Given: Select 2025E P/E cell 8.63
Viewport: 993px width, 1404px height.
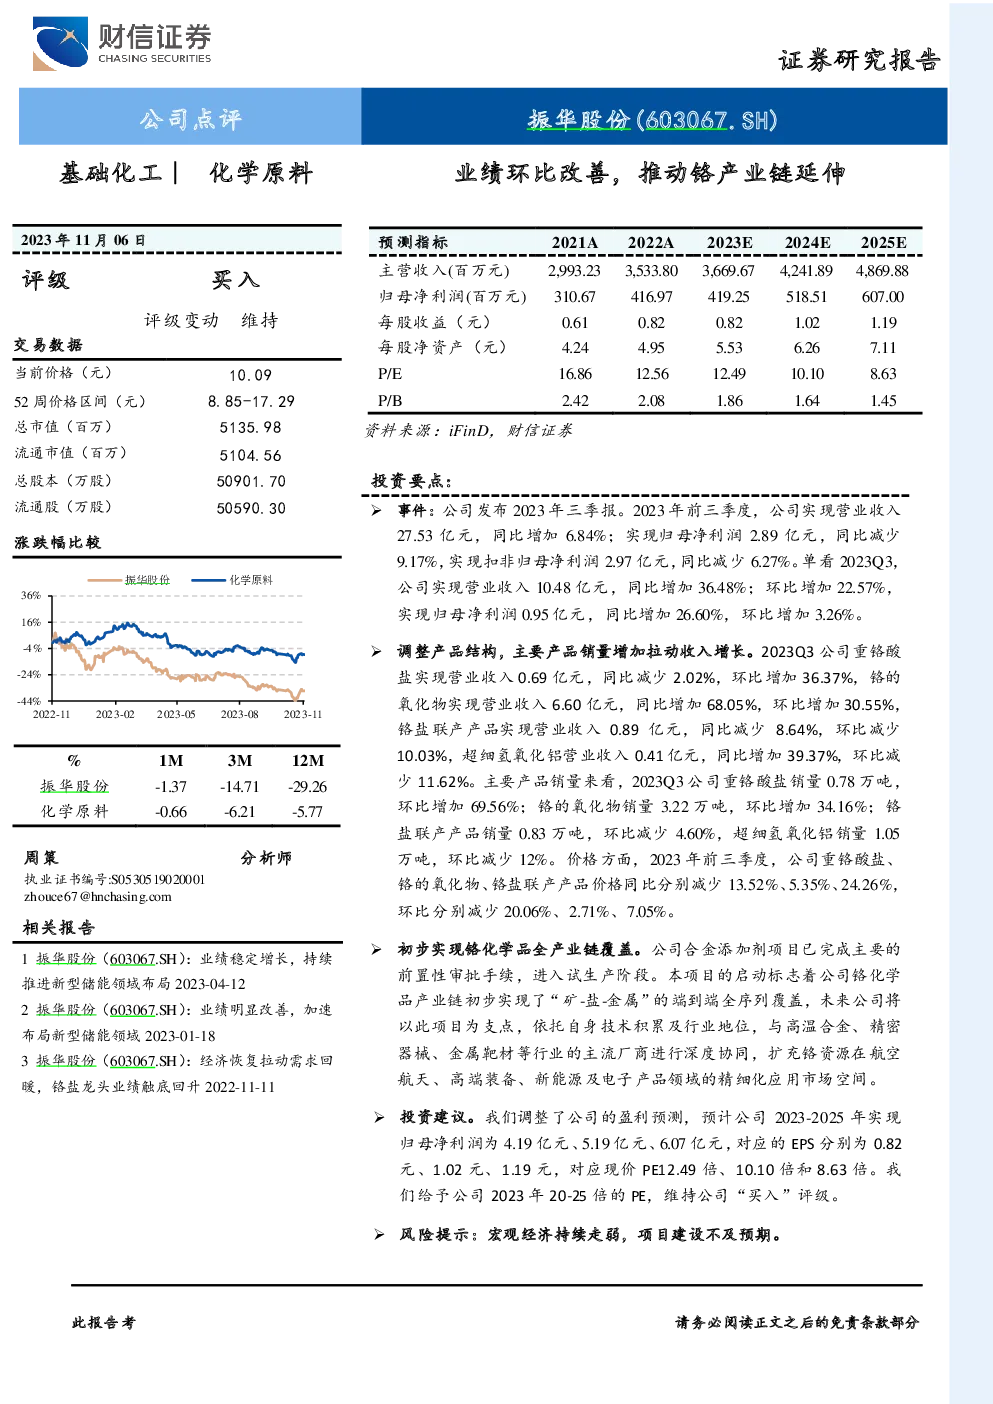Looking at the screenshot, I should tap(883, 374).
